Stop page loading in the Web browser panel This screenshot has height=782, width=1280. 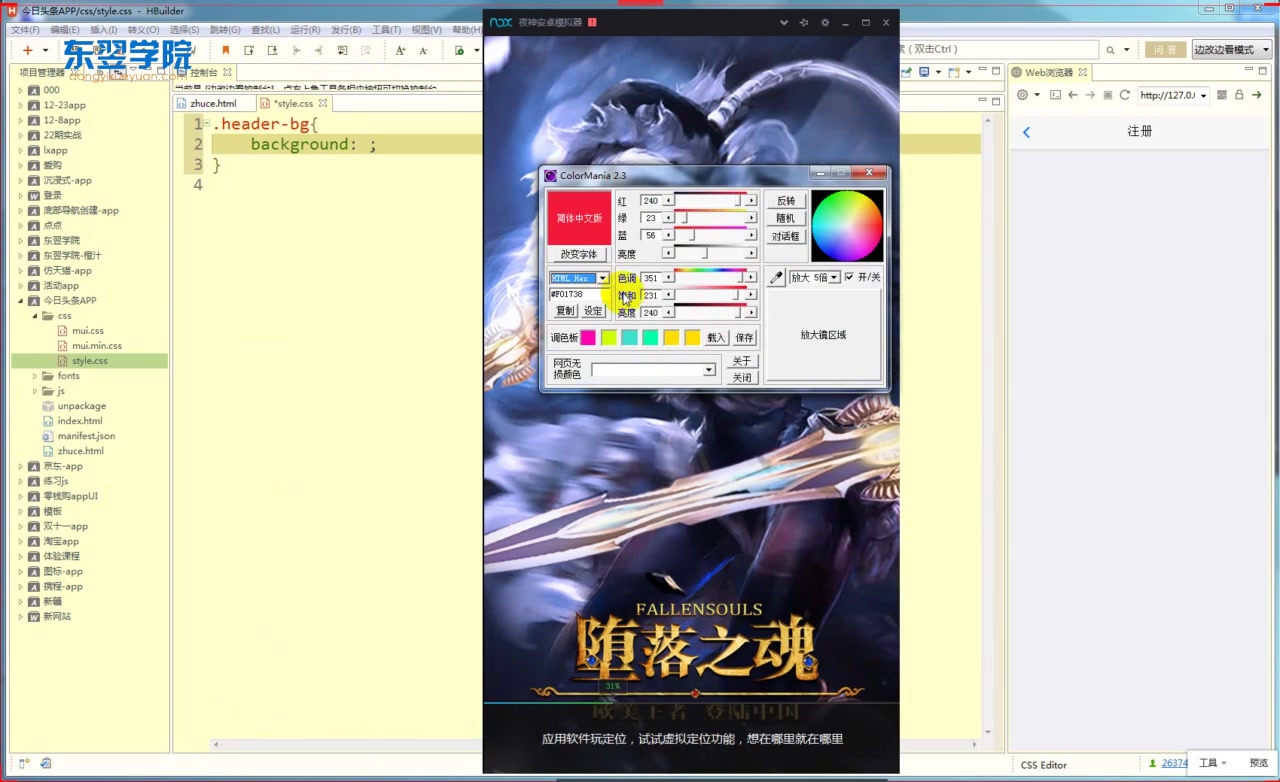(1108, 95)
